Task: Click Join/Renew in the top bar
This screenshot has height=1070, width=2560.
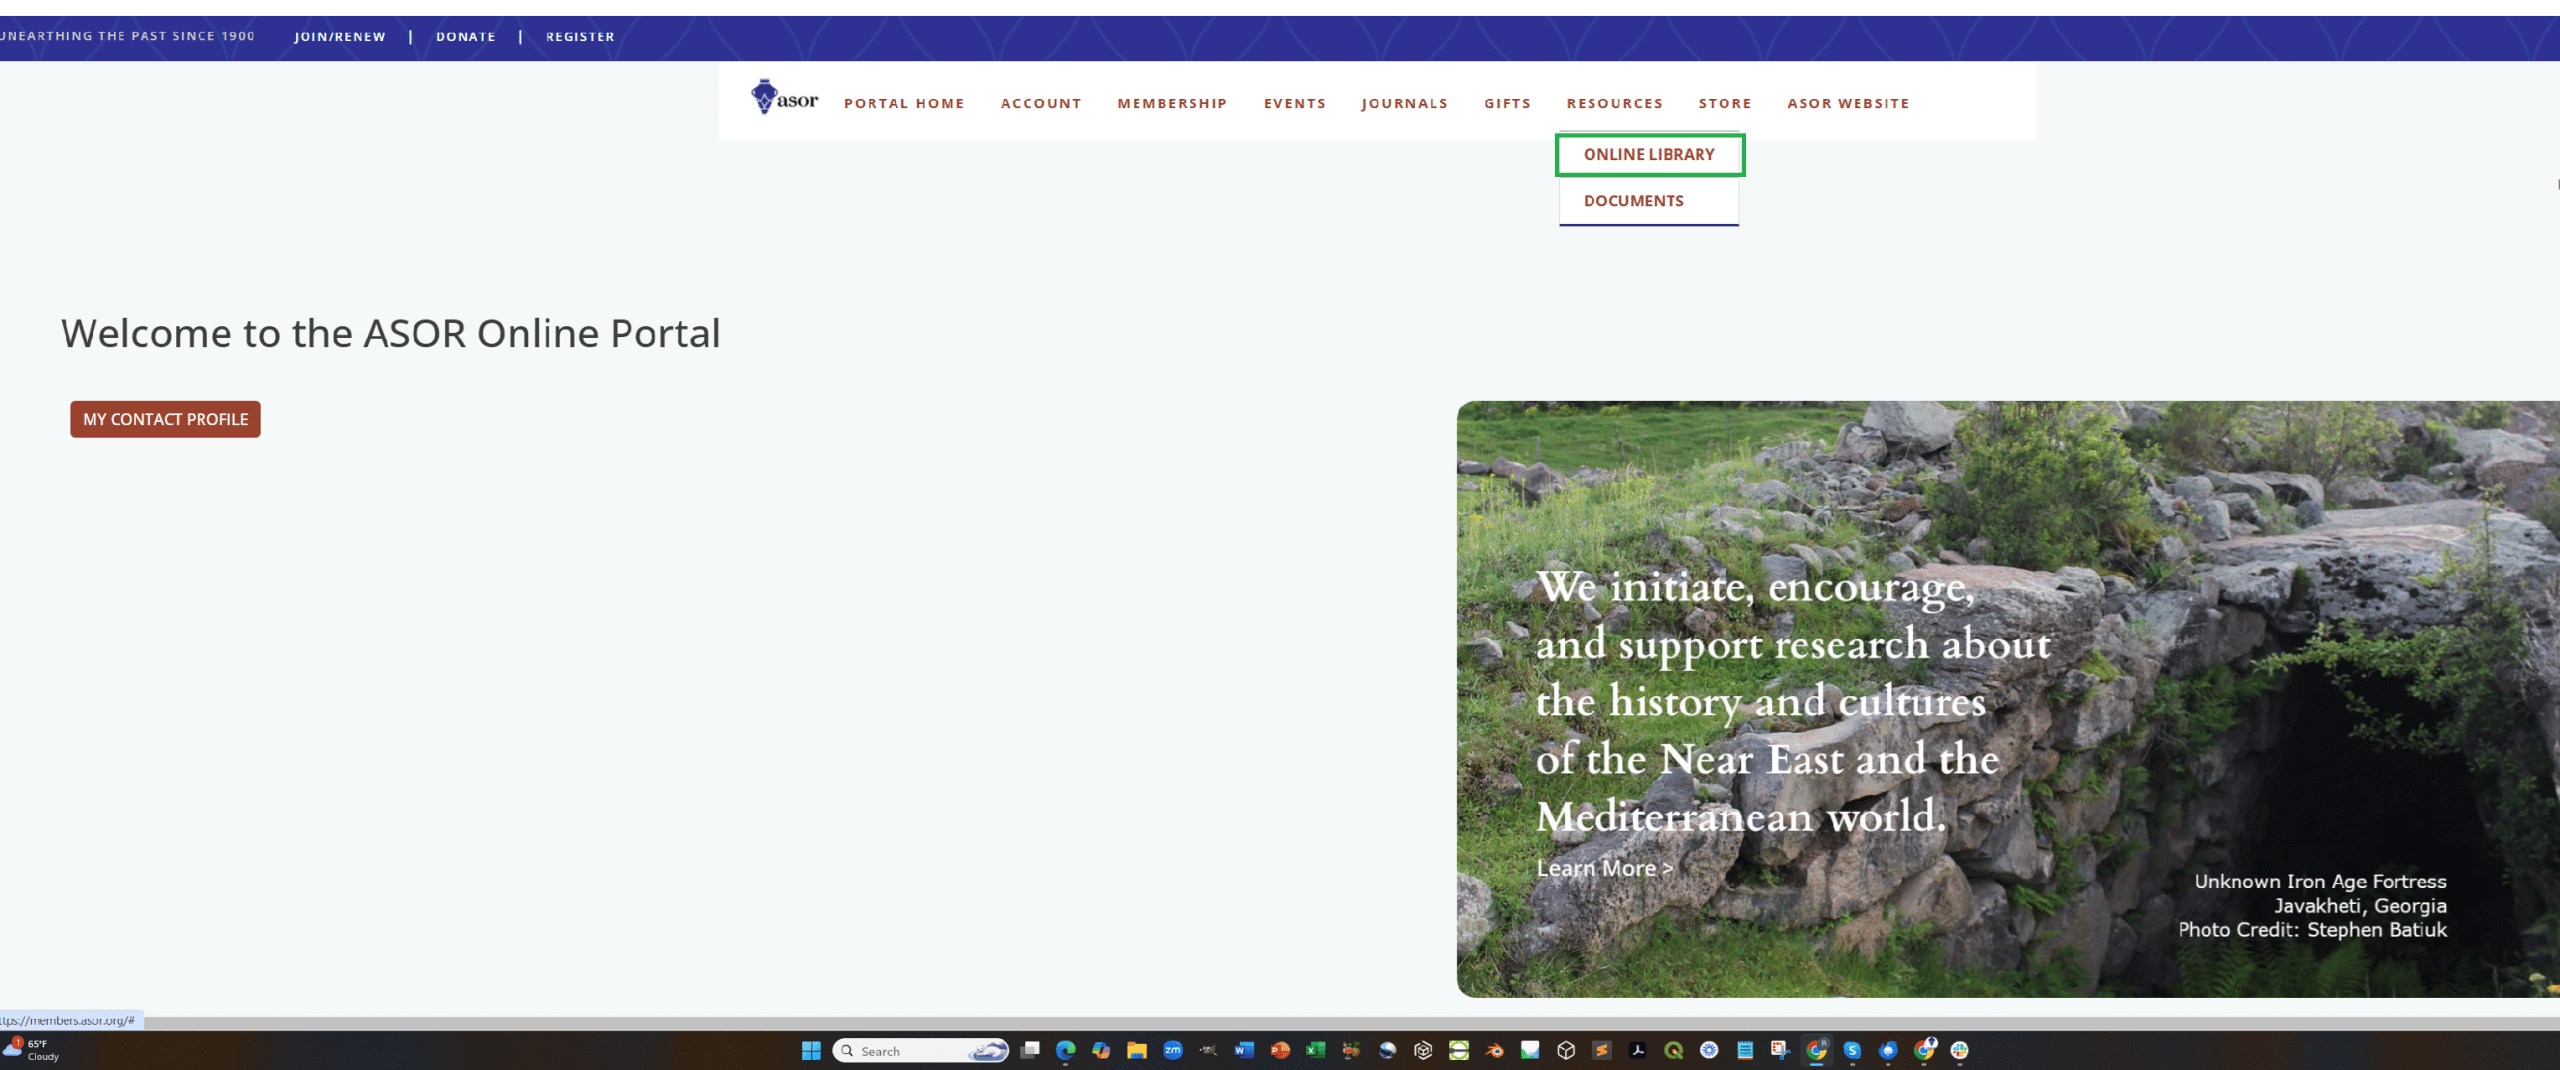Action: (x=340, y=37)
